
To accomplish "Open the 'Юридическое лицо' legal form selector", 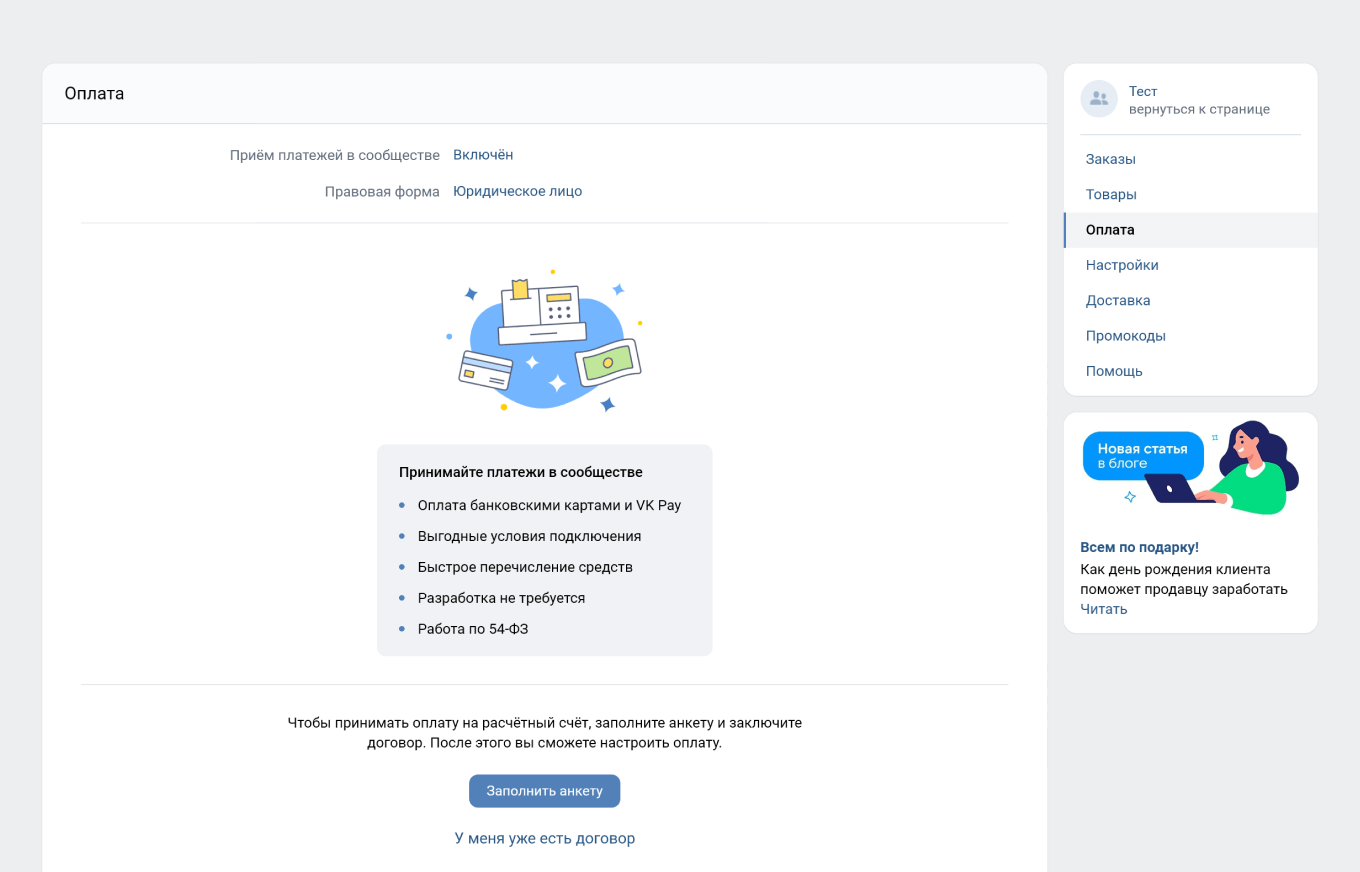I will coord(517,191).
